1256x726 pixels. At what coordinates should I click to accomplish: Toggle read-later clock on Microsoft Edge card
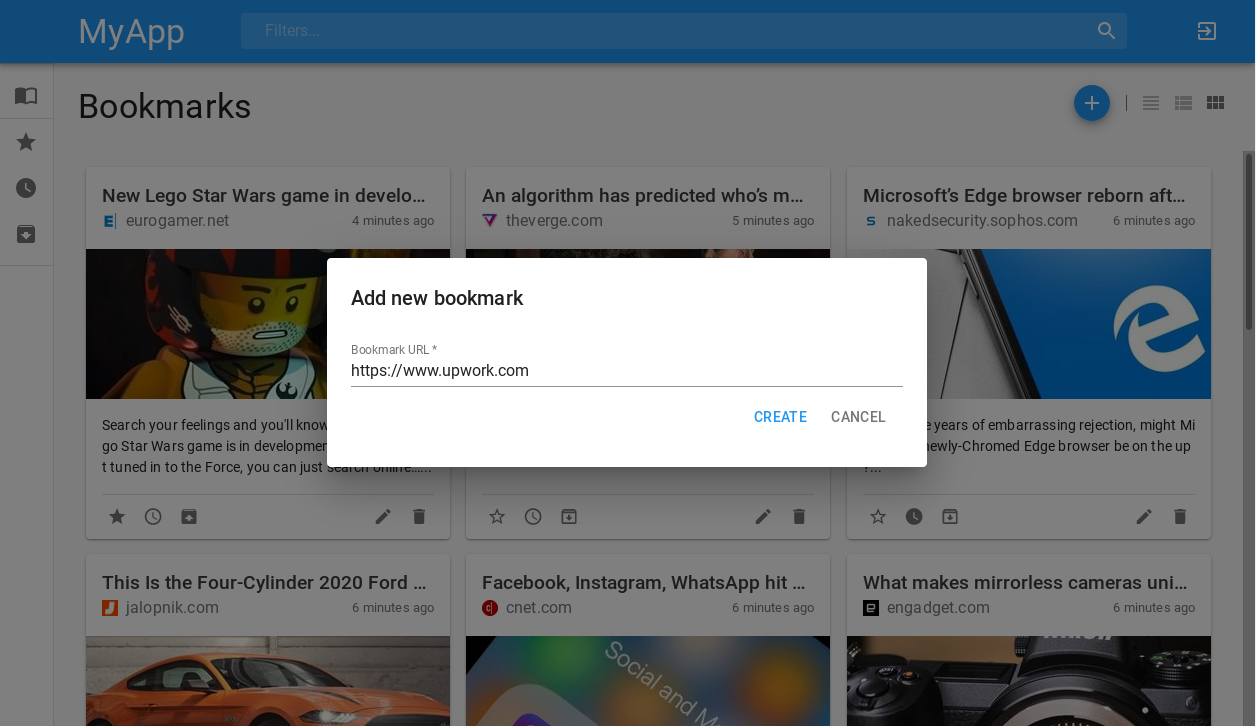(x=914, y=517)
